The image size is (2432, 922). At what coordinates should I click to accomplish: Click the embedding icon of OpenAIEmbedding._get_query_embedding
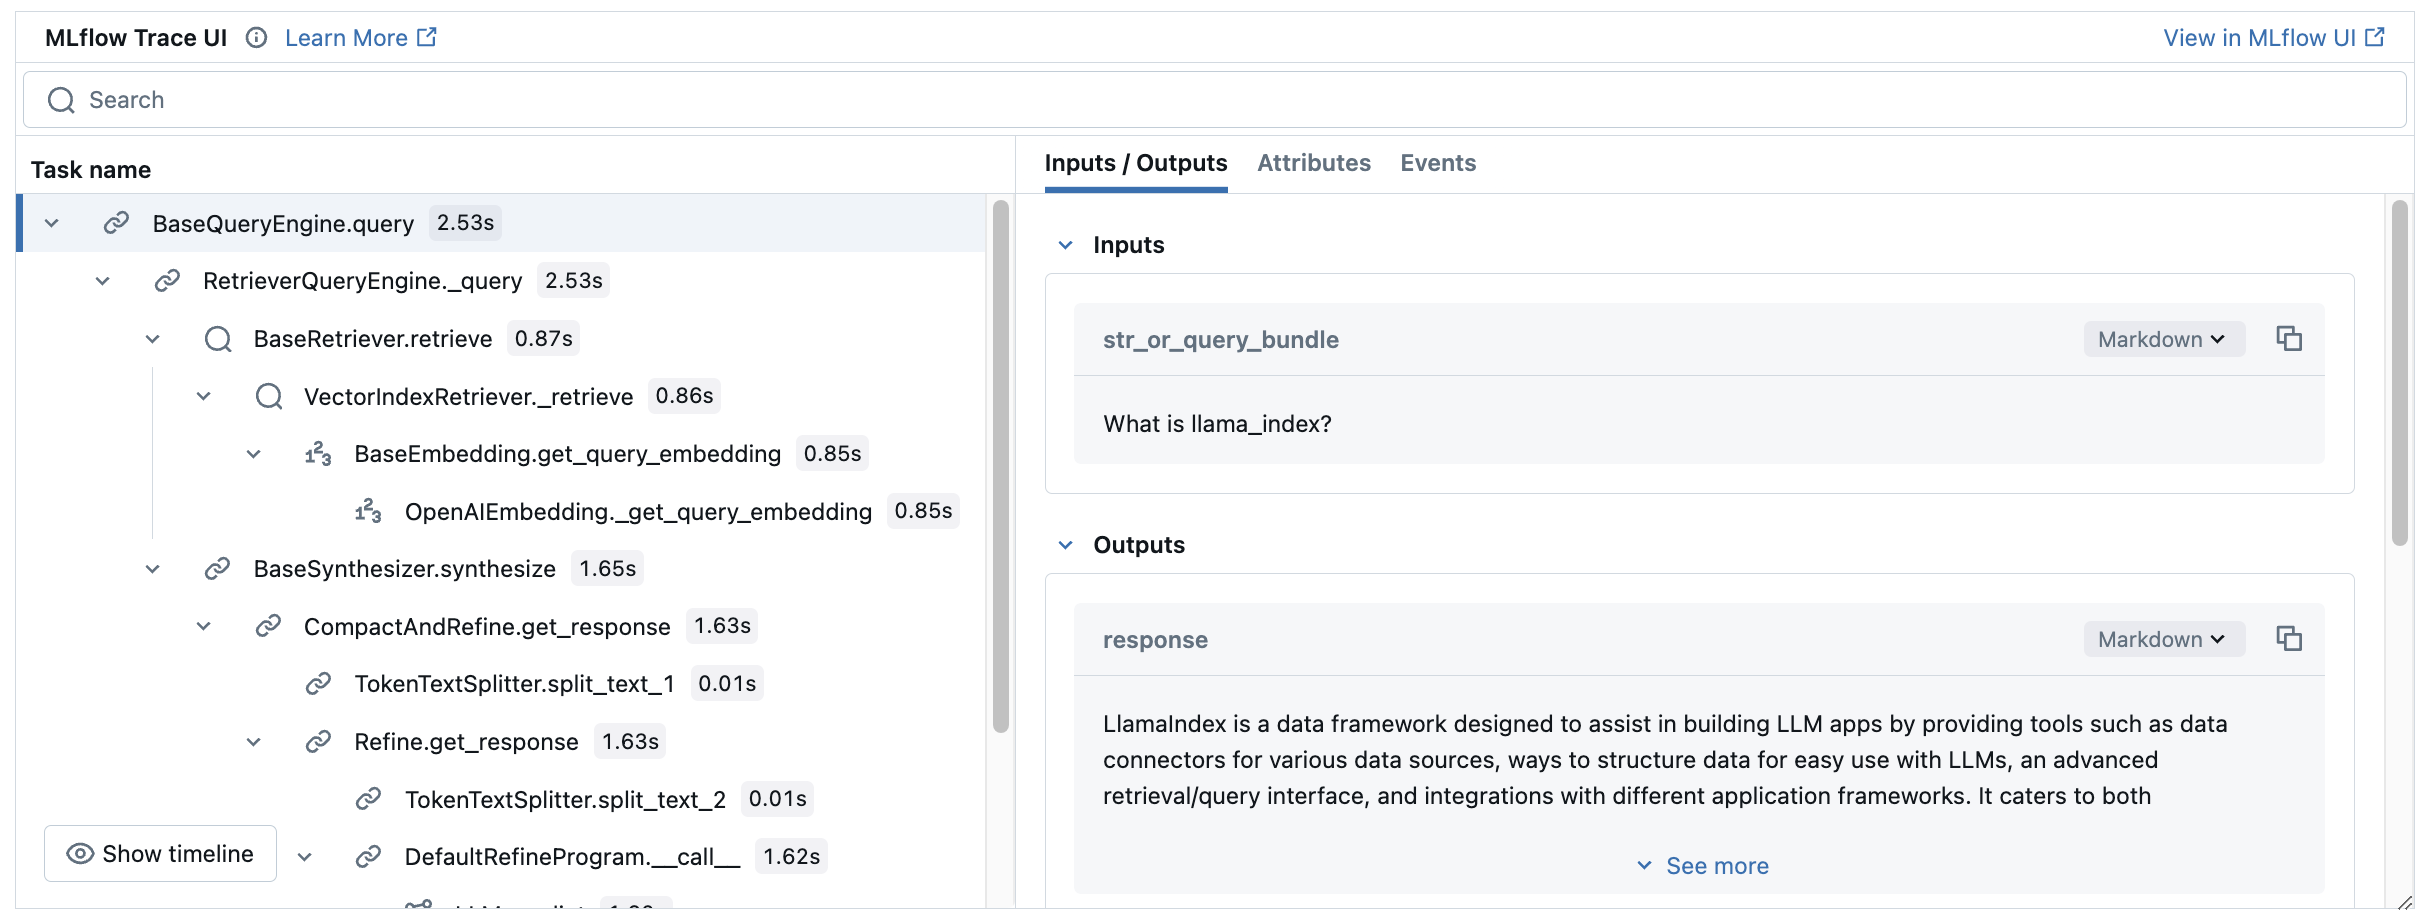(x=368, y=512)
